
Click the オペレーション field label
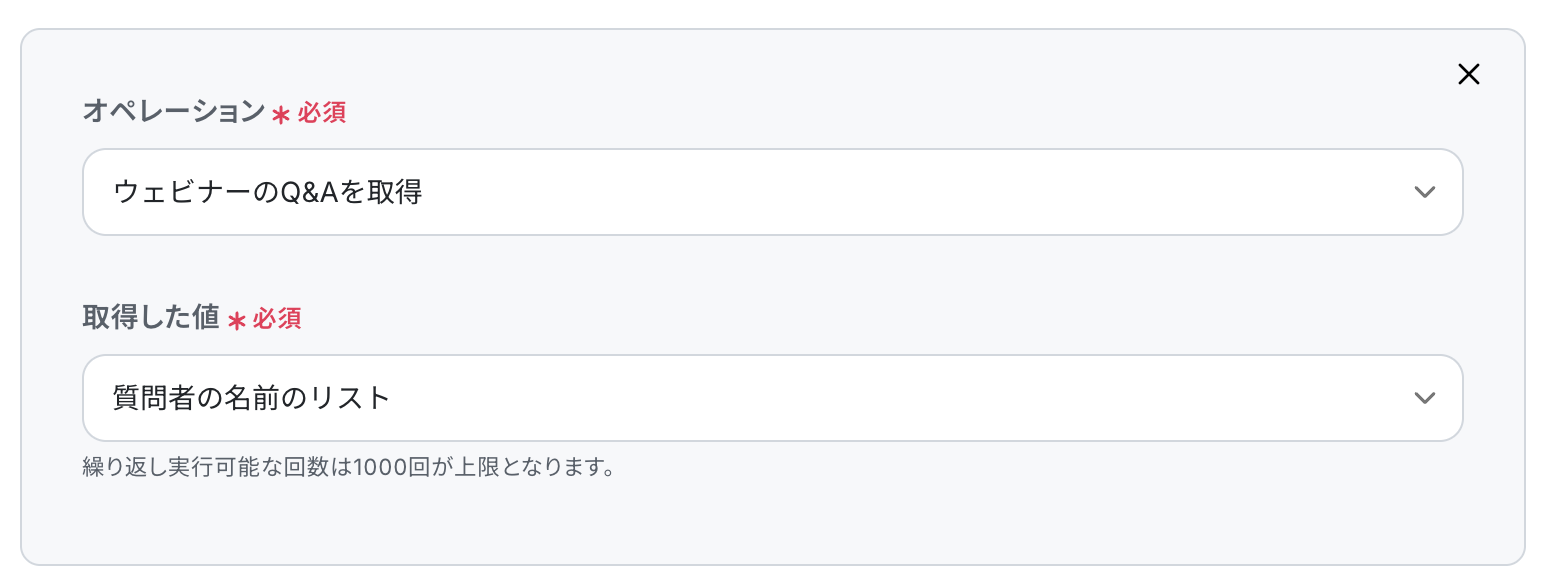click(x=174, y=112)
